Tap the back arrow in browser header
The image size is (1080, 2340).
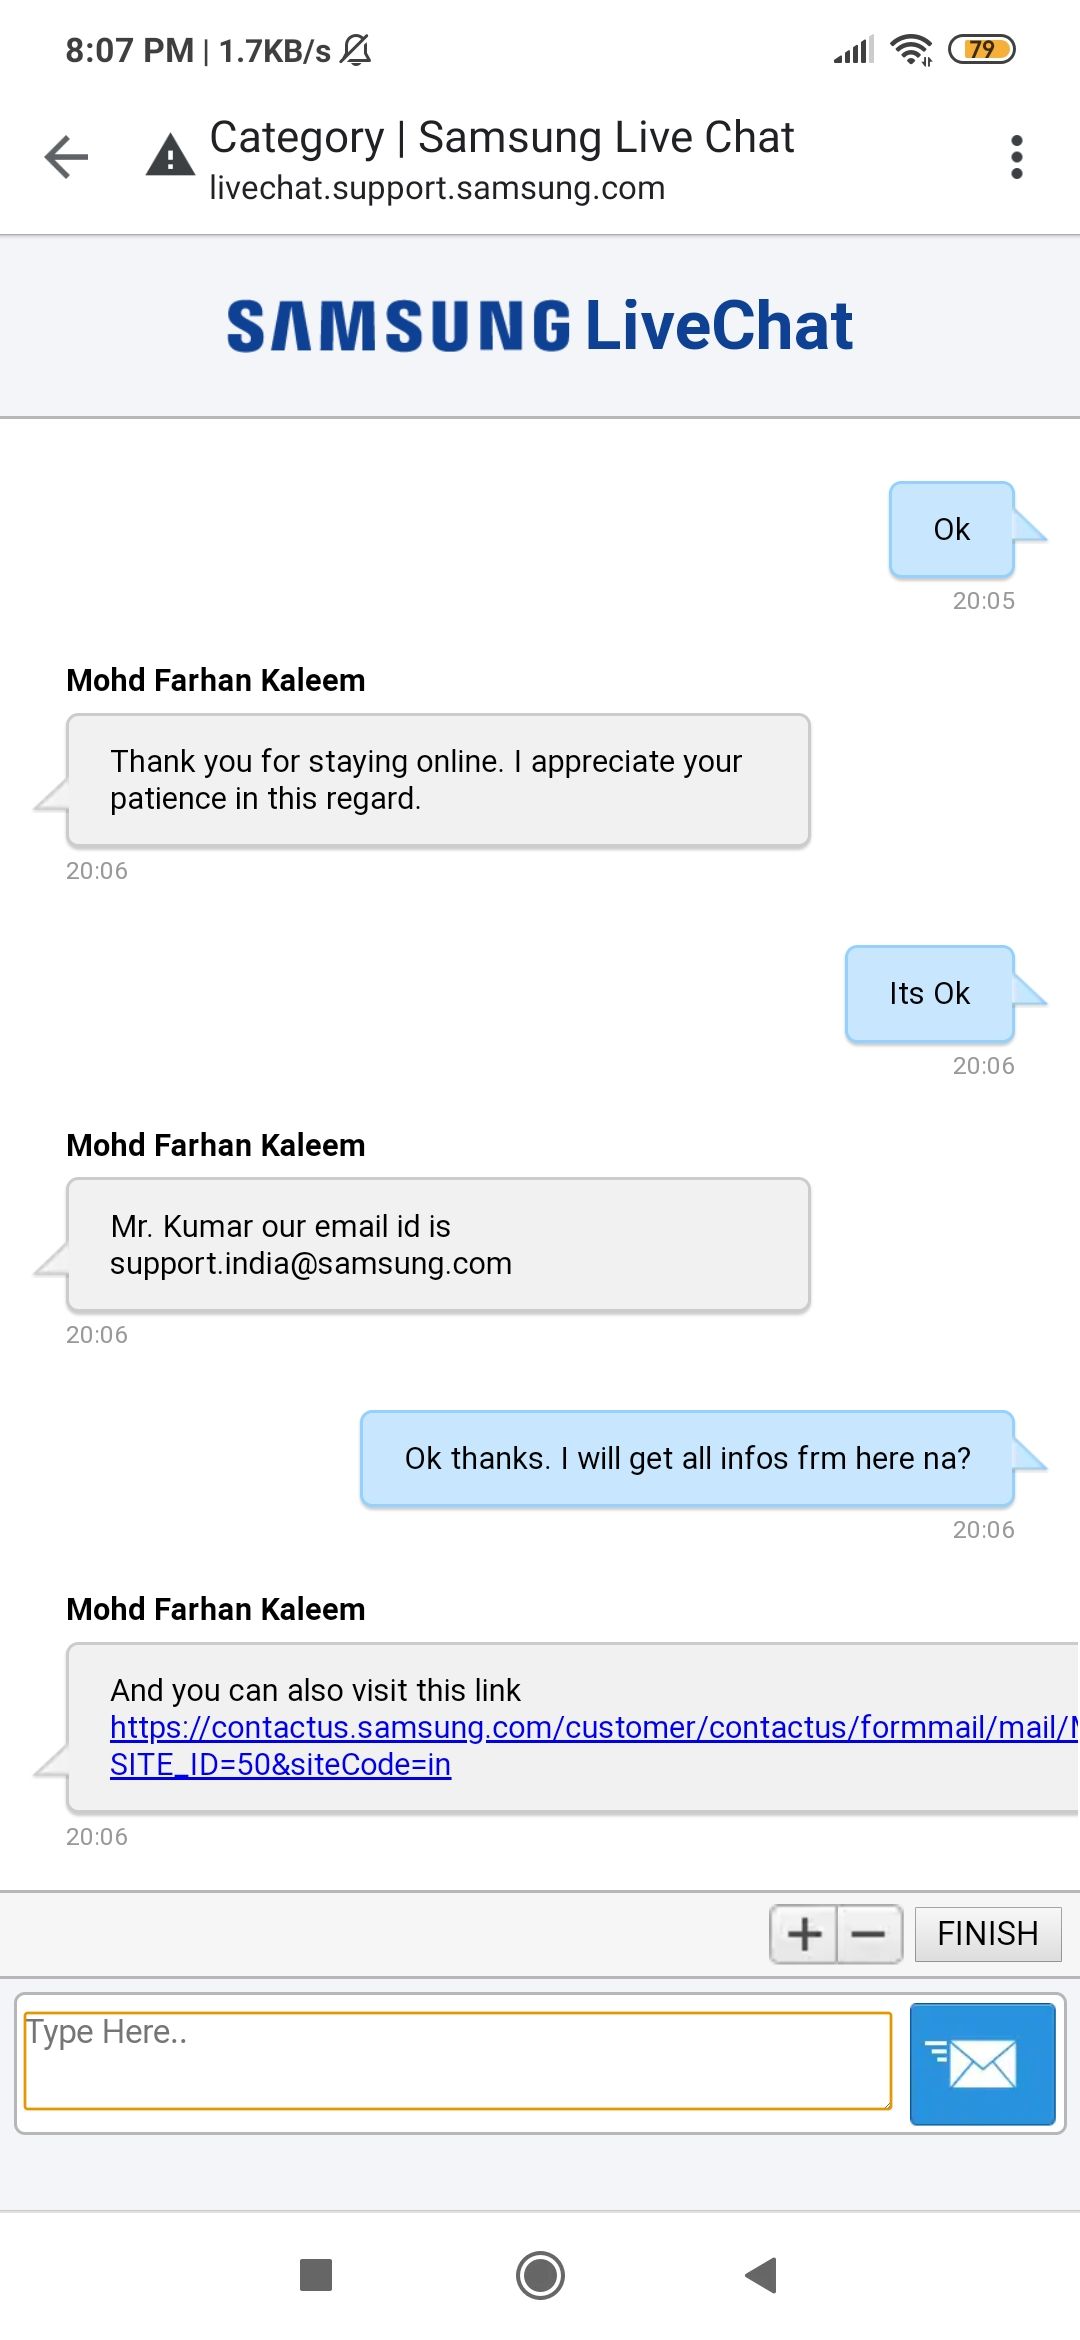pos(67,157)
